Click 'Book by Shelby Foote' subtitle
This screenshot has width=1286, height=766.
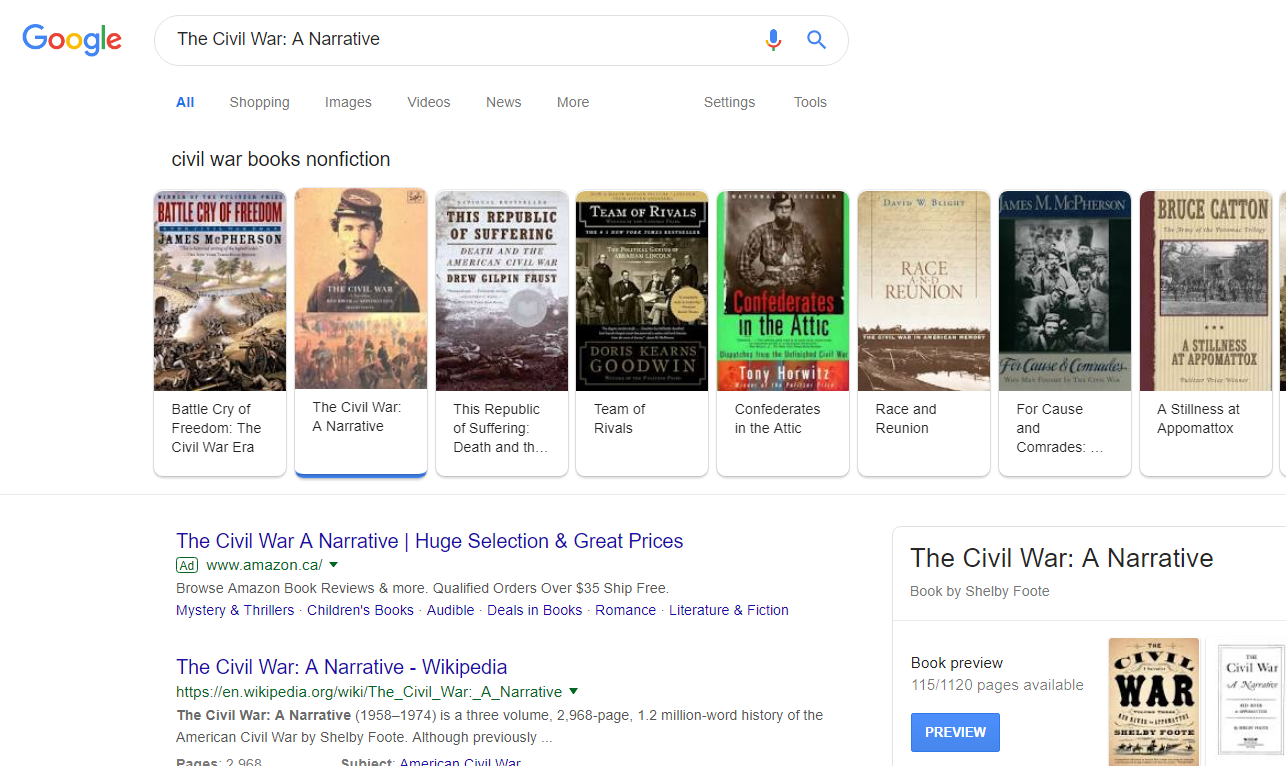[x=980, y=591]
